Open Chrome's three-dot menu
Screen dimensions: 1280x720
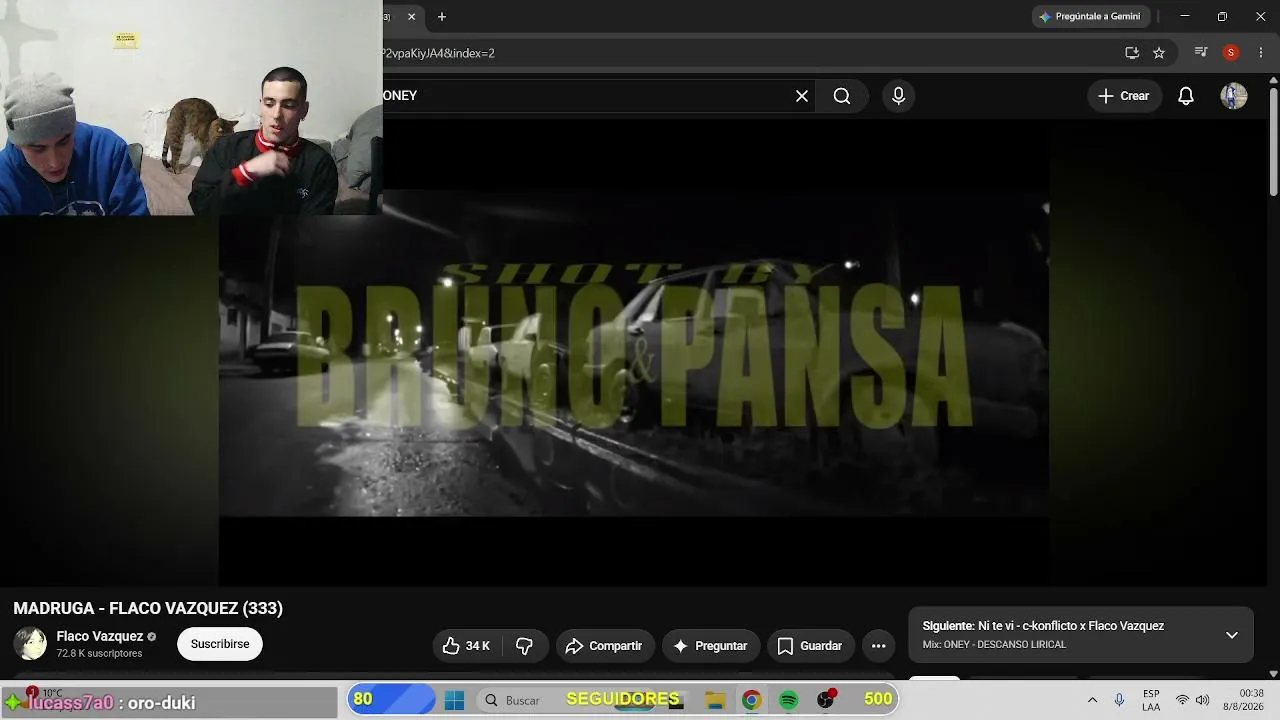tap(1260, 53)
